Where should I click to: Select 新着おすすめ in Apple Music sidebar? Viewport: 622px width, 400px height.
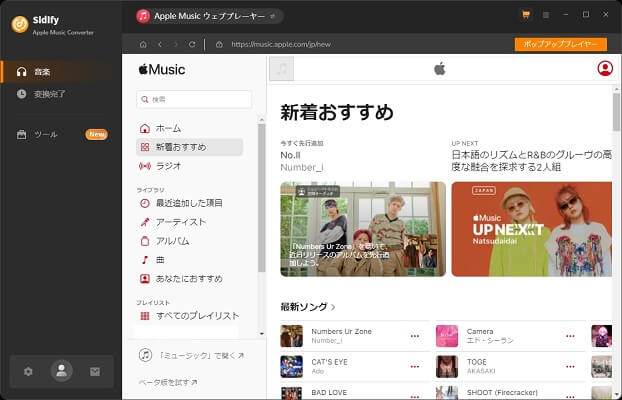click(x=190, y=147)
